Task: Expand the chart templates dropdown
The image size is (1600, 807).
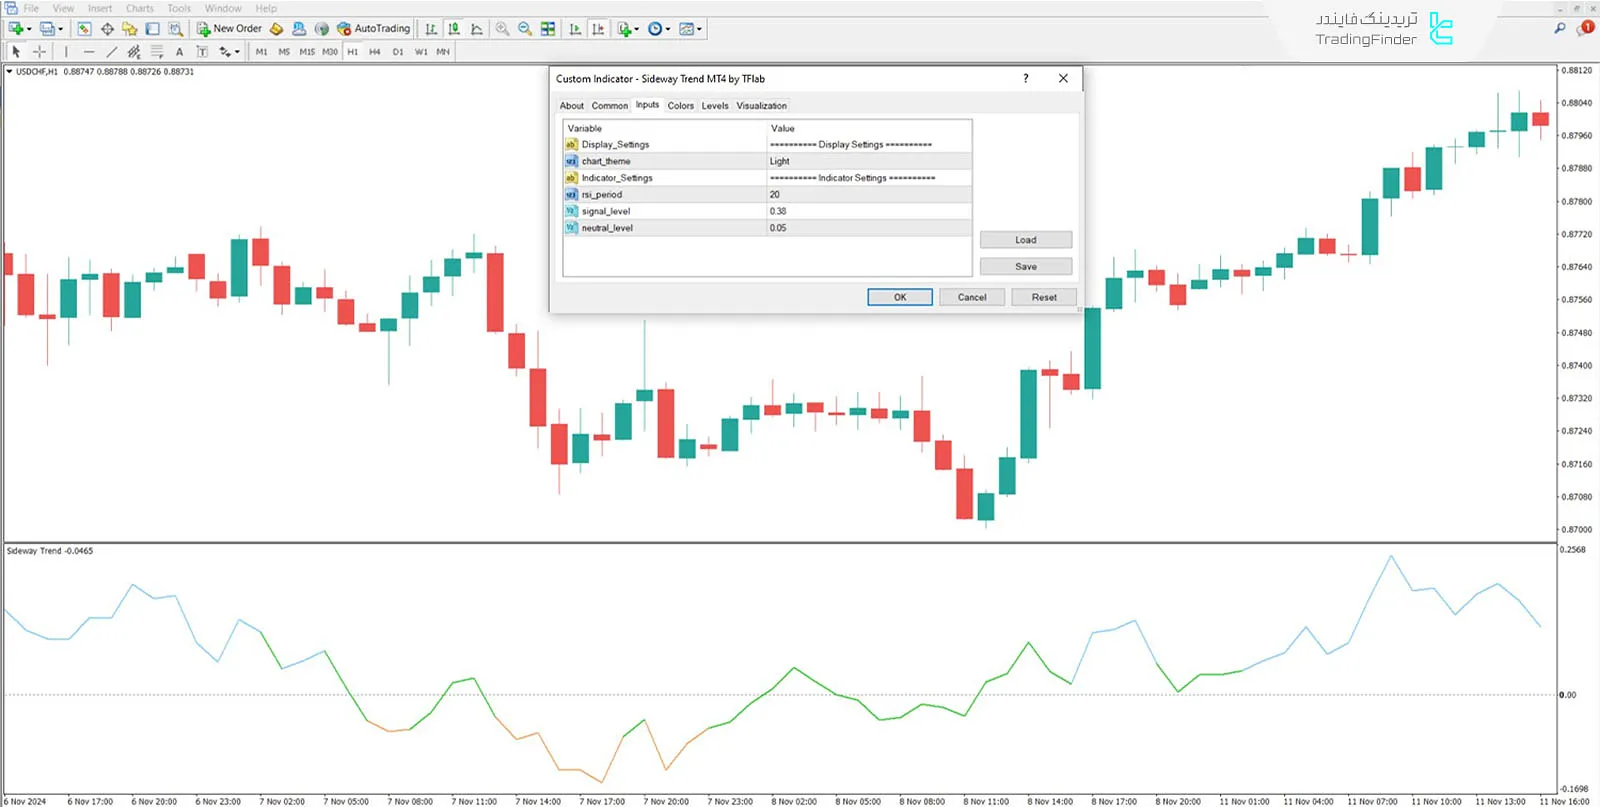Action: [x=699, y=29]
